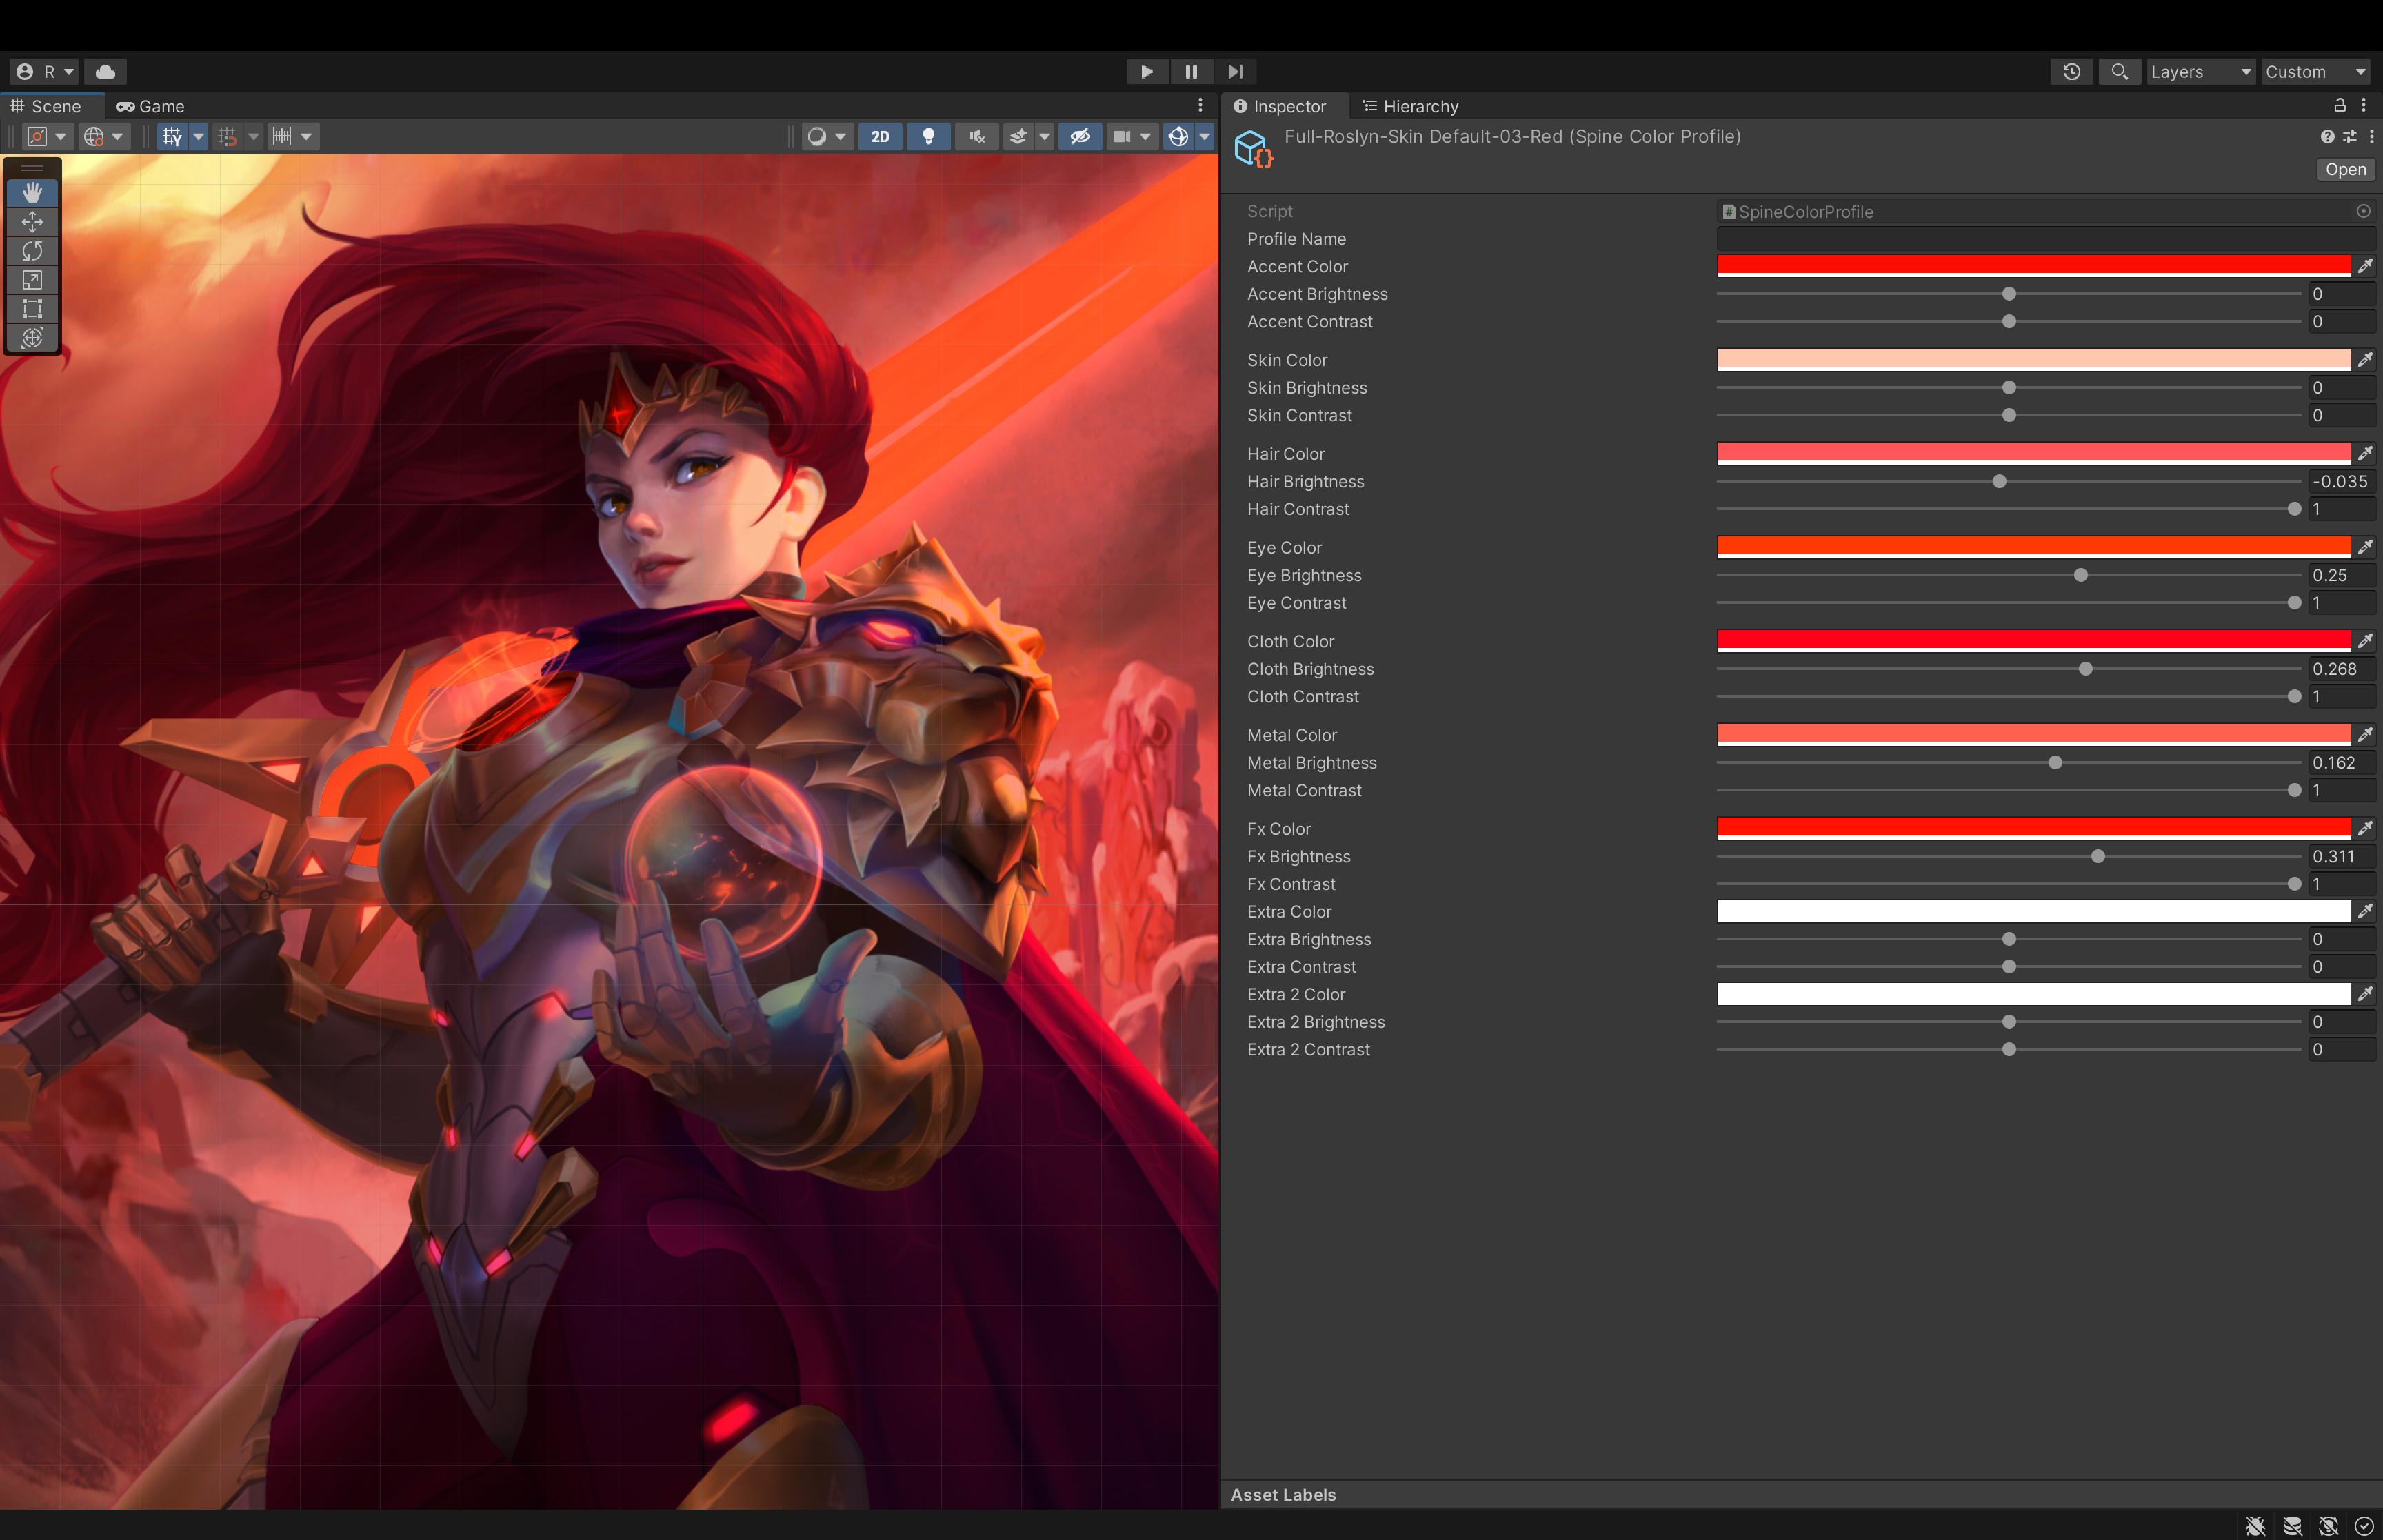Toggle scene audio mute
The image size is (2383, 1540).
(977, 137)
